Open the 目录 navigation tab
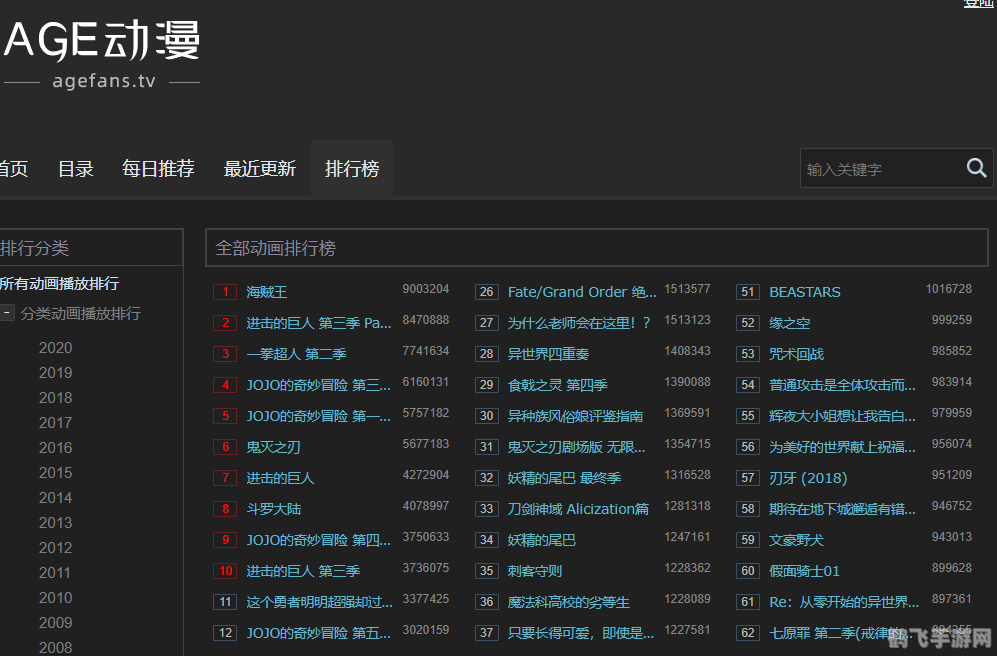The width and height of the screenshot is (997, 656). click(76, 169)
